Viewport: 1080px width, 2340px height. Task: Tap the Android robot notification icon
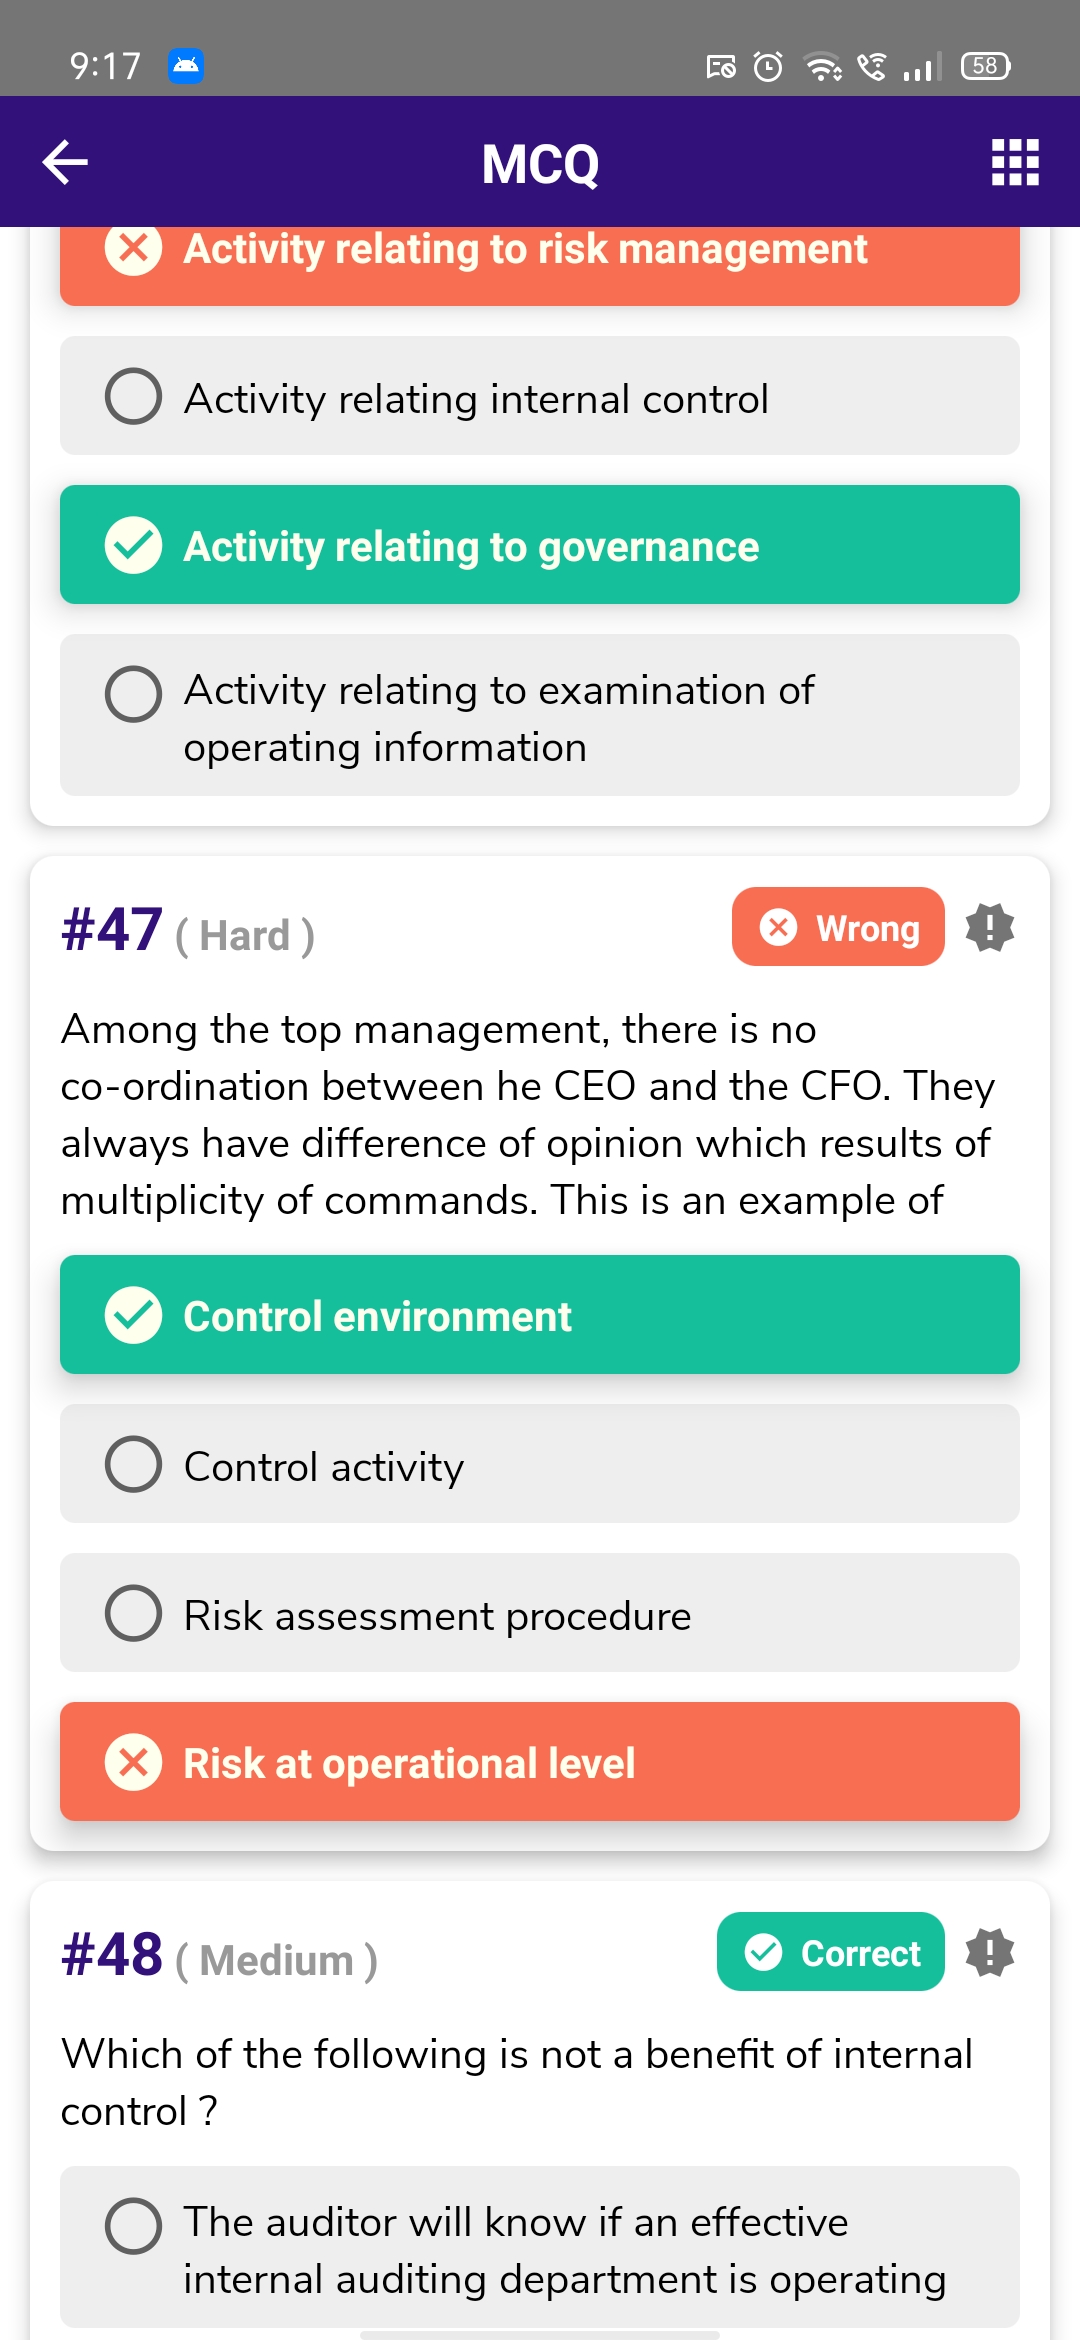coord(186,66)
